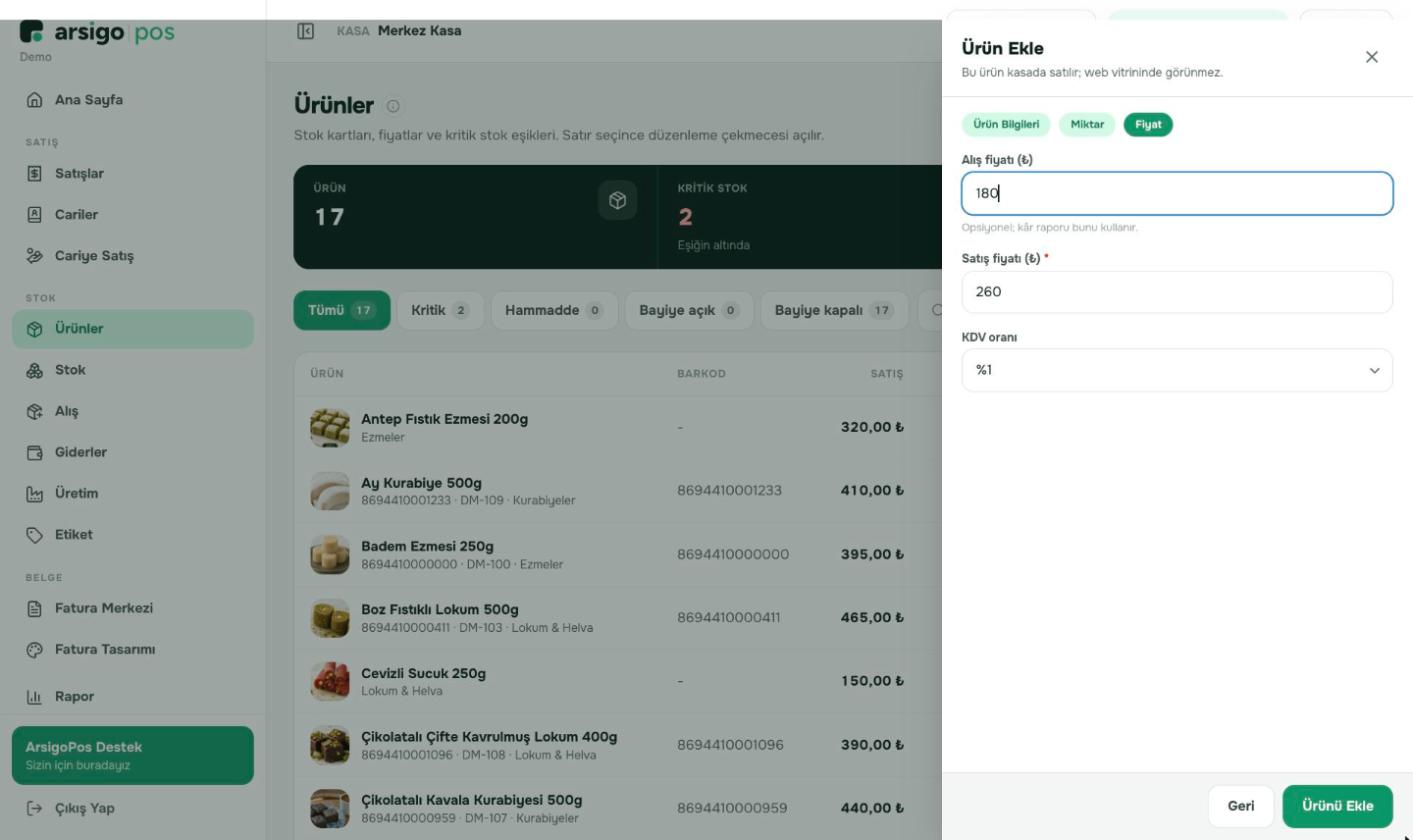Click the Satış fiyatı input field
1413x840 pixels.
[1177, 292]
